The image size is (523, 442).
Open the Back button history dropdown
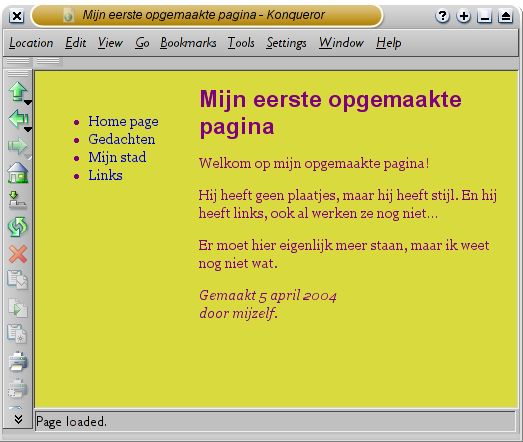coord(28,129)
